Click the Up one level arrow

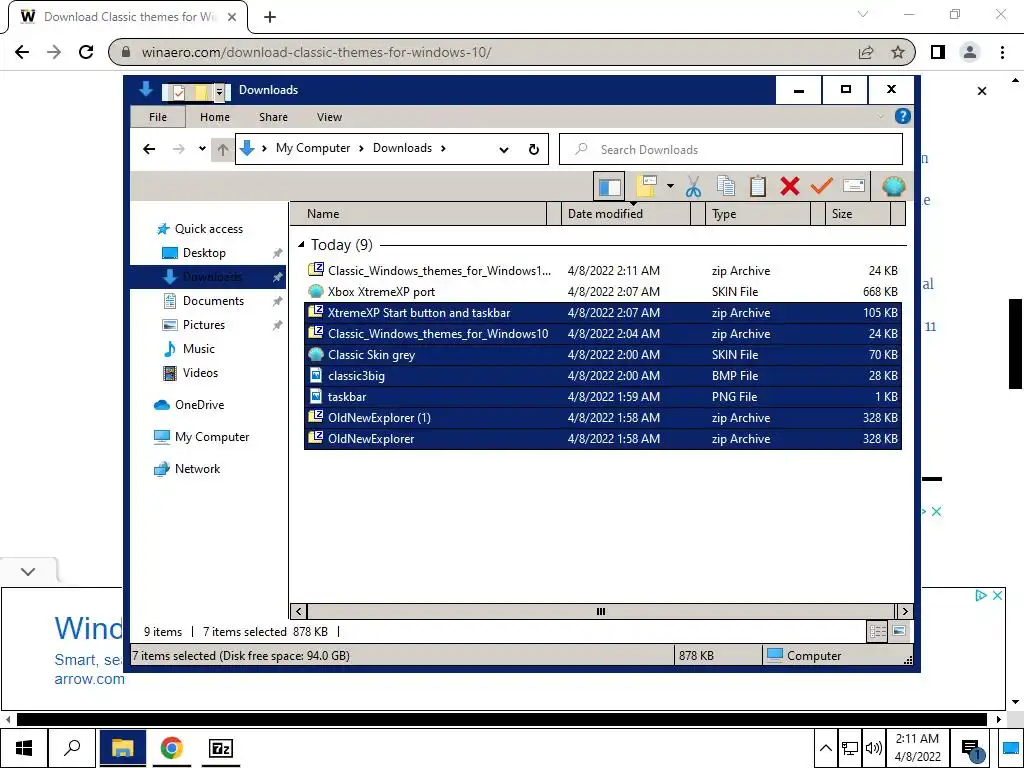223,149
